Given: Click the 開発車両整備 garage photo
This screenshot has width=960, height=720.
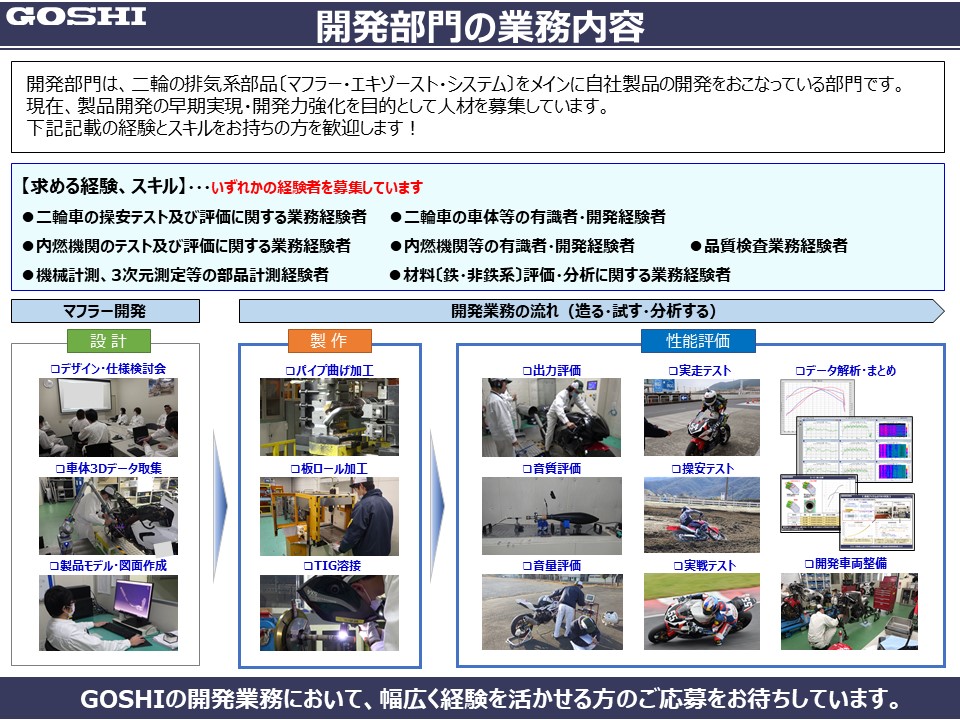Looking at the screenshot, I should [x=849, y=612].
